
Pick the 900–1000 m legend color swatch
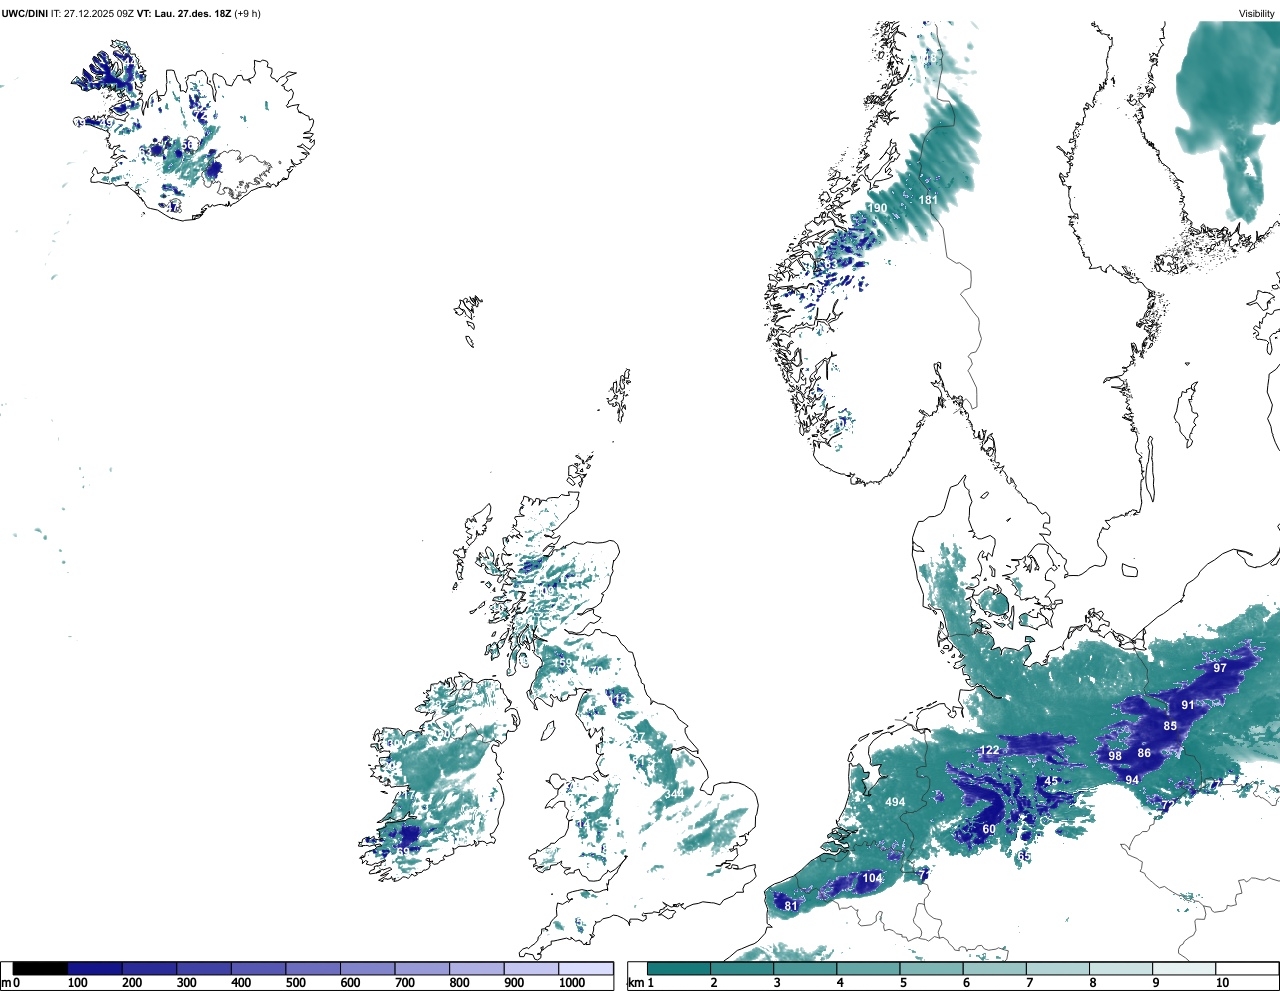(x=531, y=968)
